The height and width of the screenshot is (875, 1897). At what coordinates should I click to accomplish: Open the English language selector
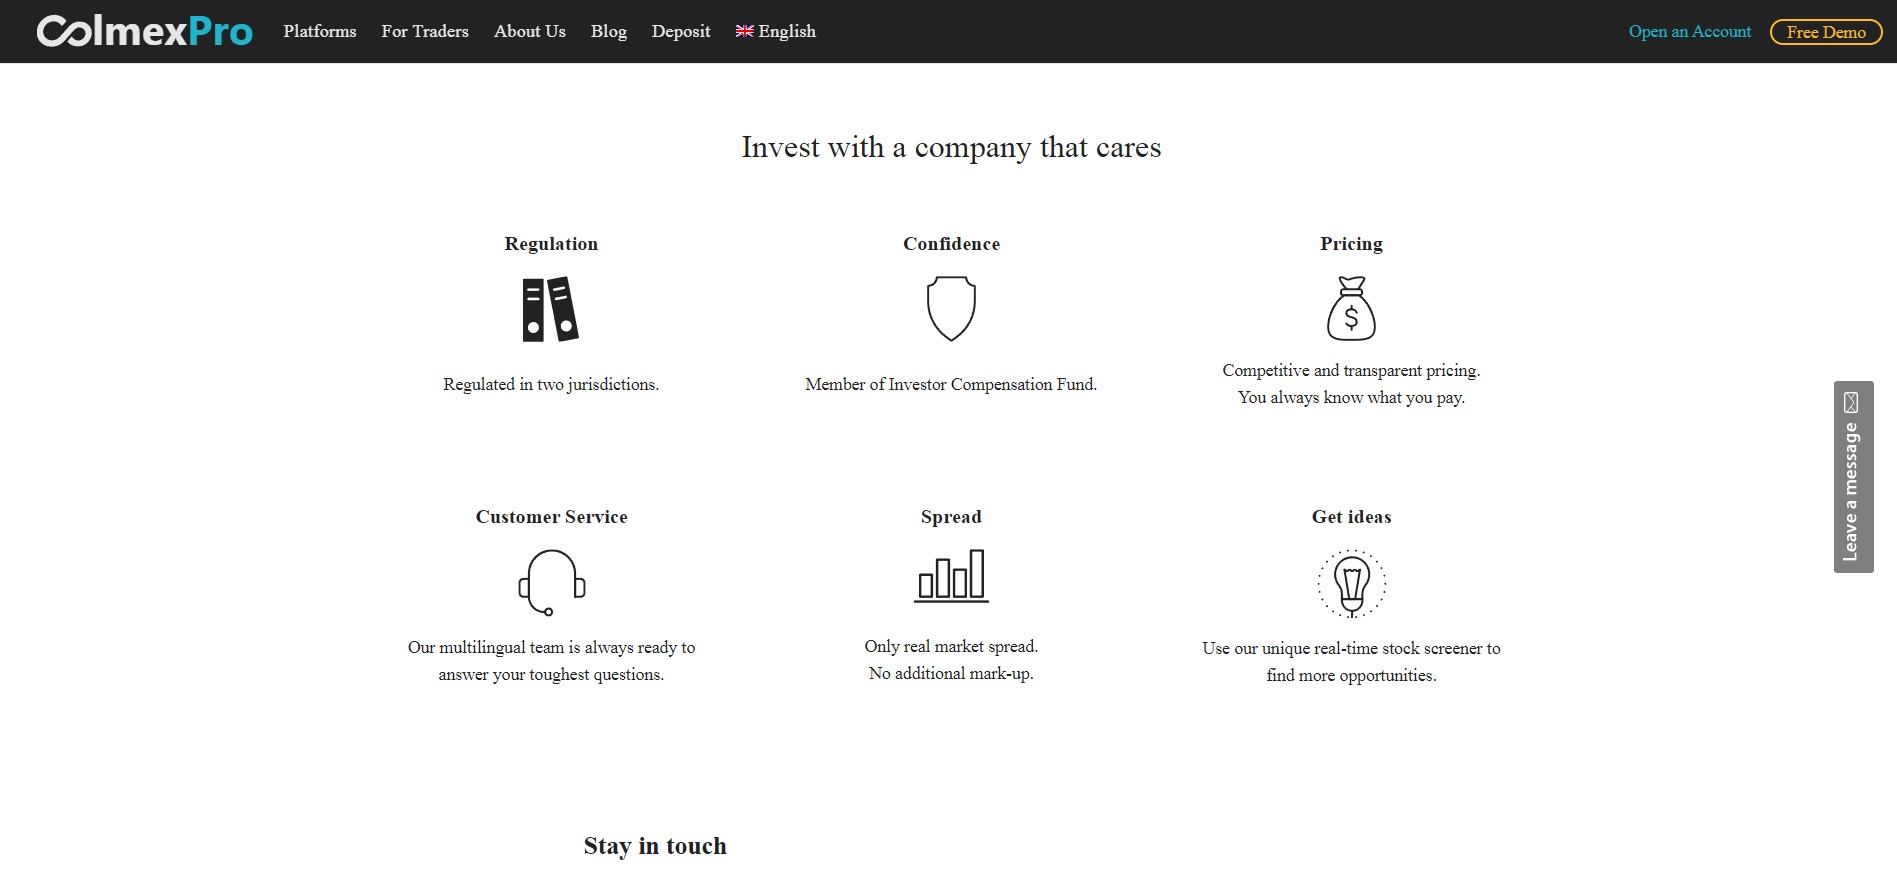click(776, 31)
